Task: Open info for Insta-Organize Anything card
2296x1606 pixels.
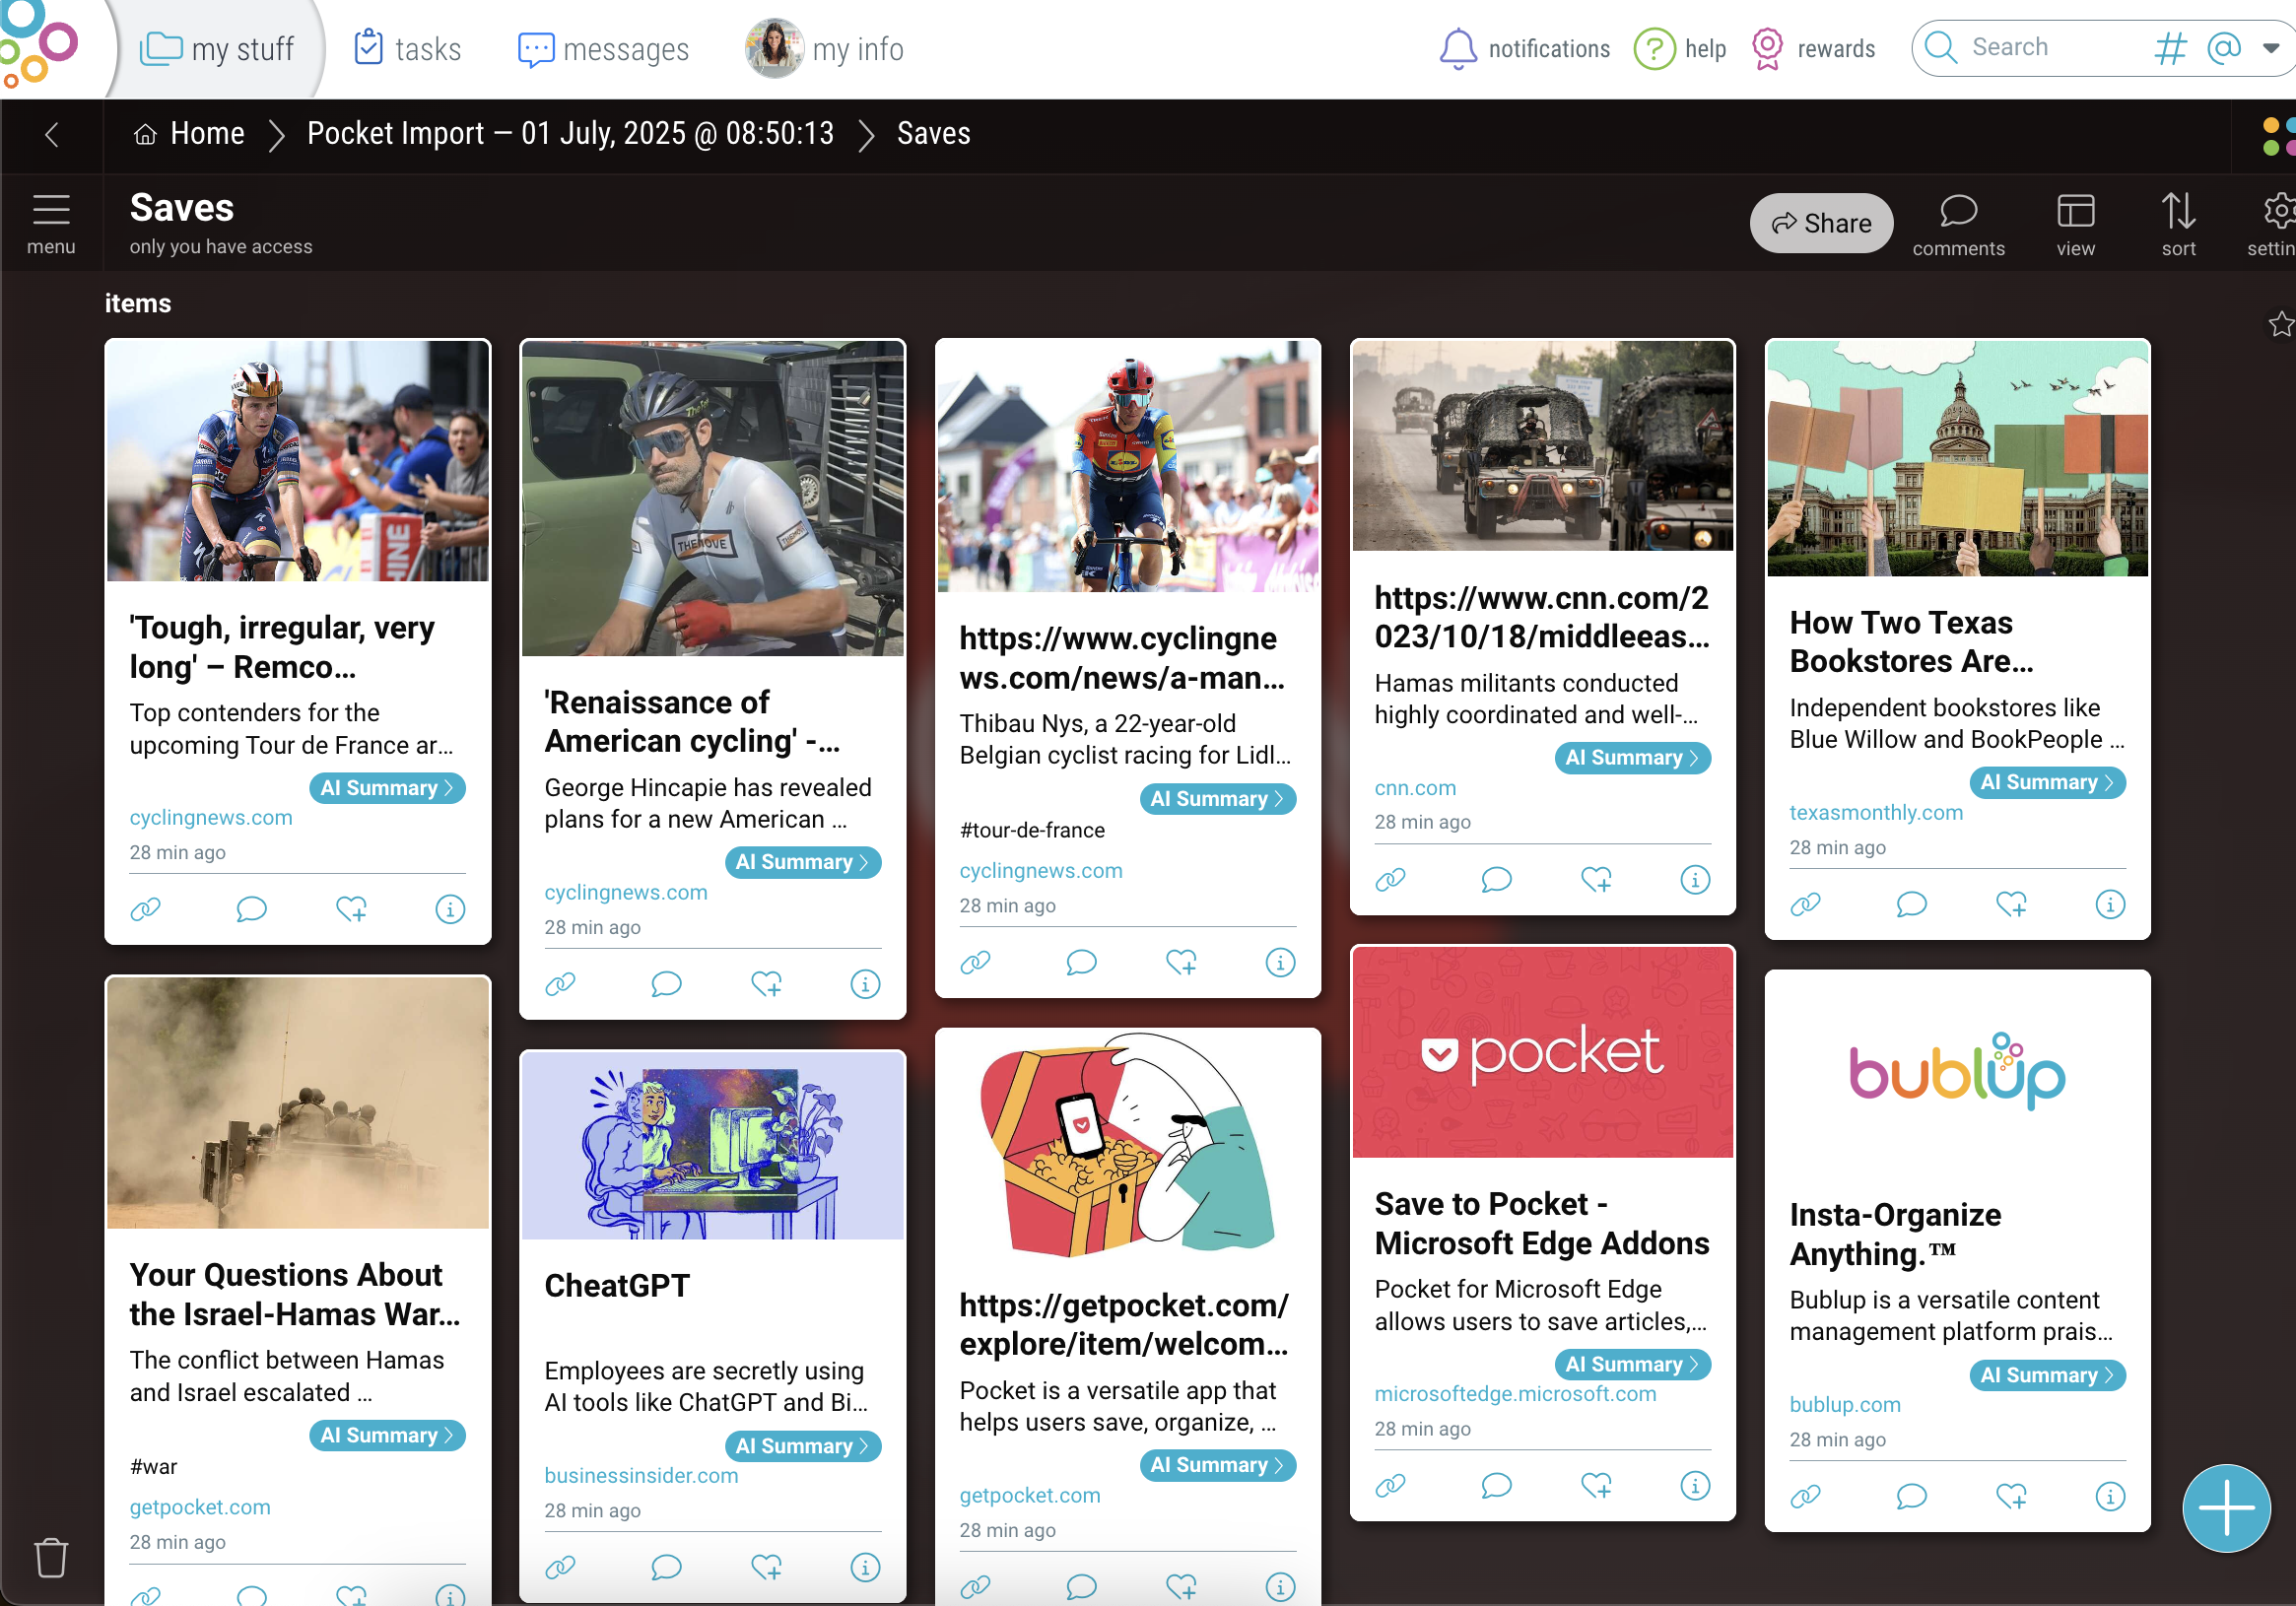Action: tap(2110, 1496)
